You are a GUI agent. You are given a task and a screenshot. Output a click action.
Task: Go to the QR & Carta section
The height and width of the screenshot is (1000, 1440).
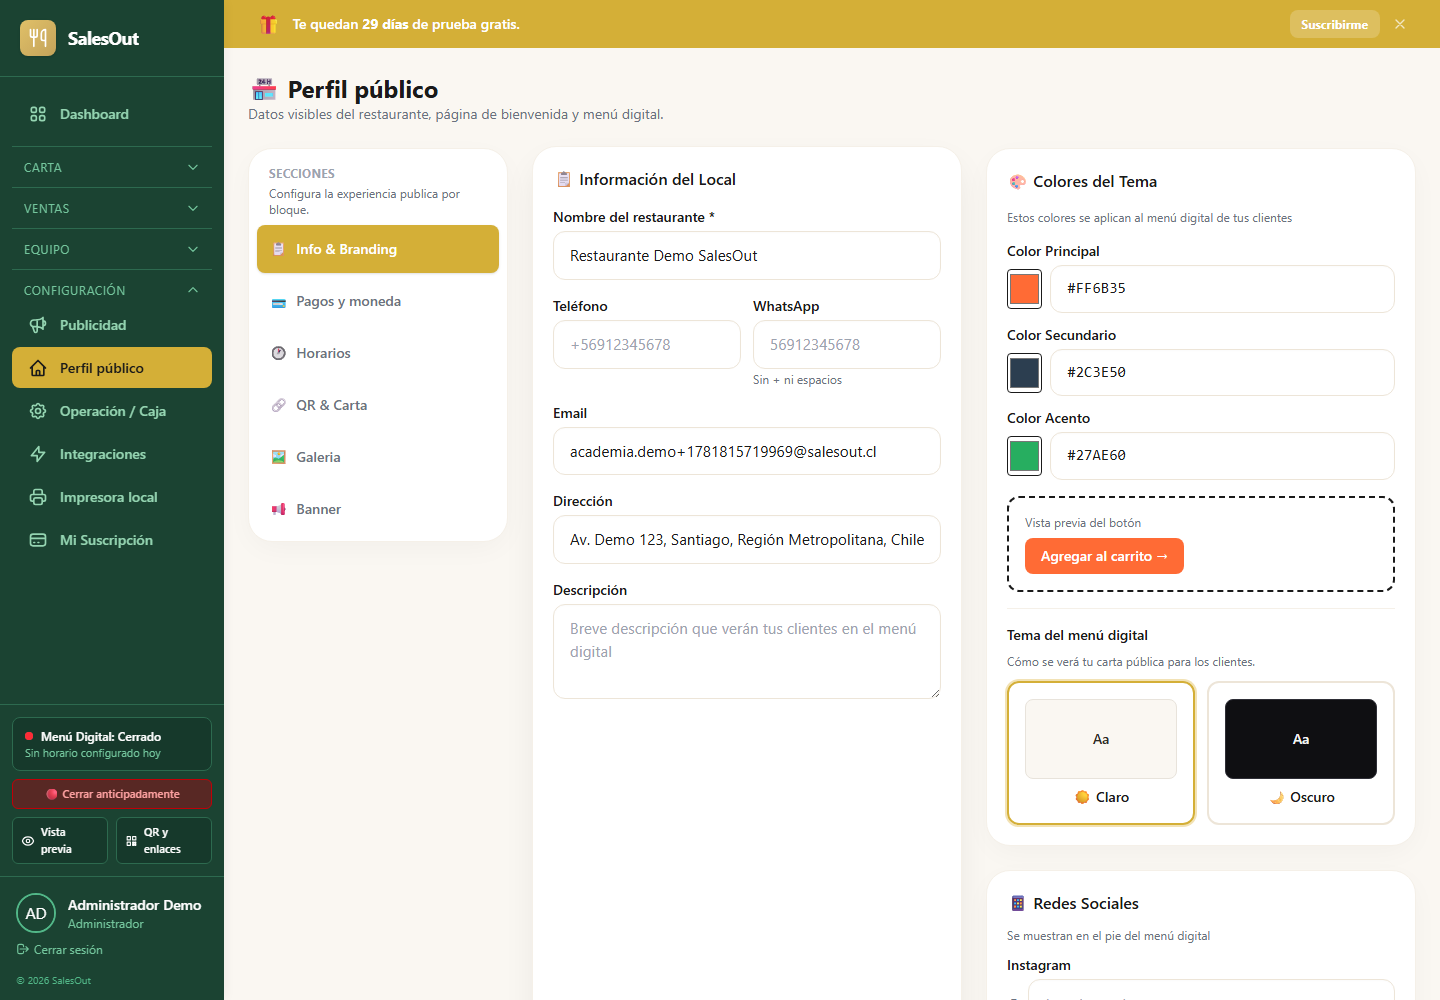pyautogui.click(x=378, y=405)
